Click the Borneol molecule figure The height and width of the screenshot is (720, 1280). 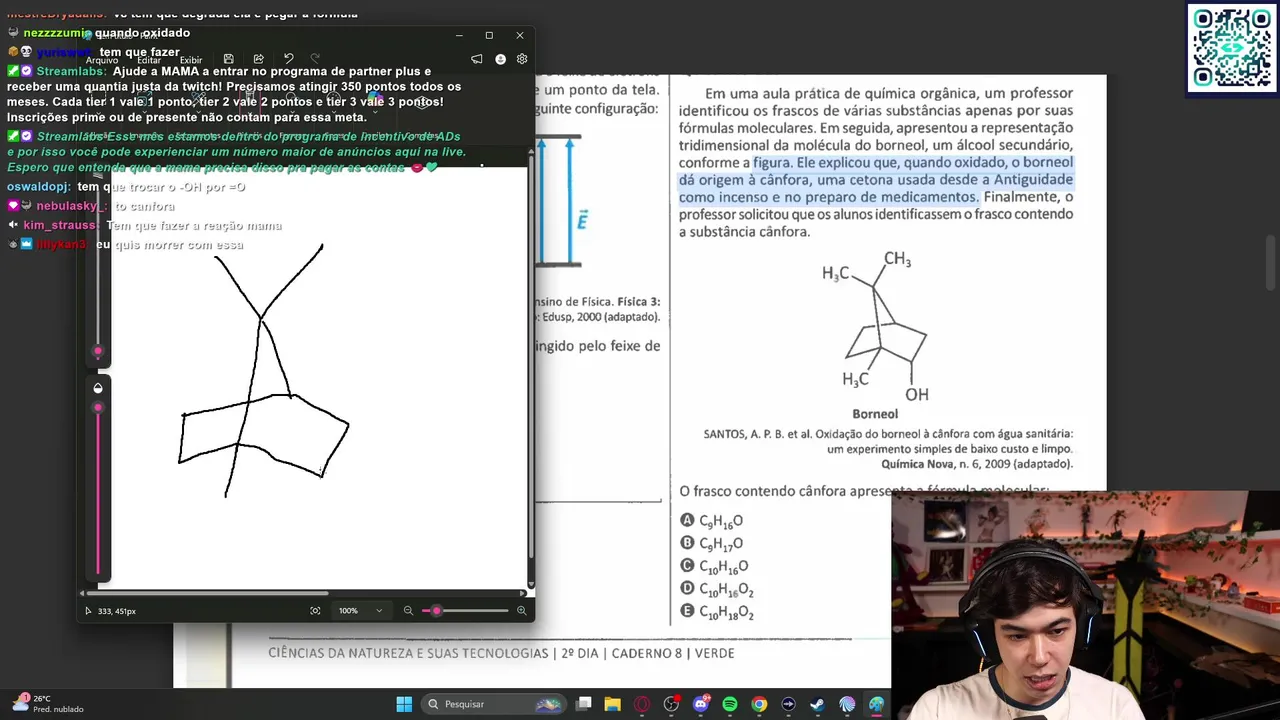(x=877, y=327)
